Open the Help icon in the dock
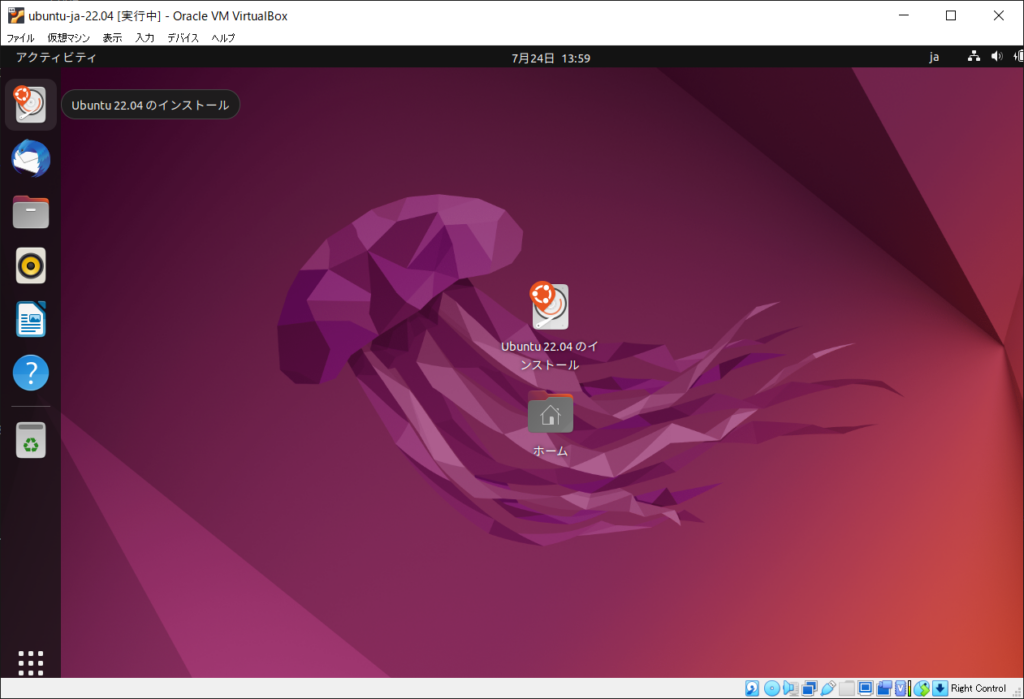Screen dimensions: 1024x699 pyautogui.click(x=30, y=372)
